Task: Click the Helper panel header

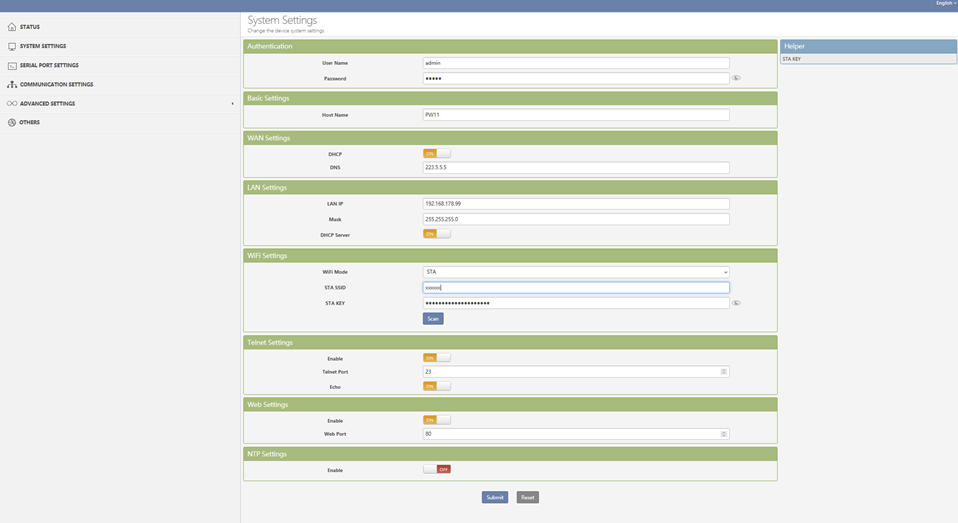Action: pyautogui.click(x=868, y=46)
